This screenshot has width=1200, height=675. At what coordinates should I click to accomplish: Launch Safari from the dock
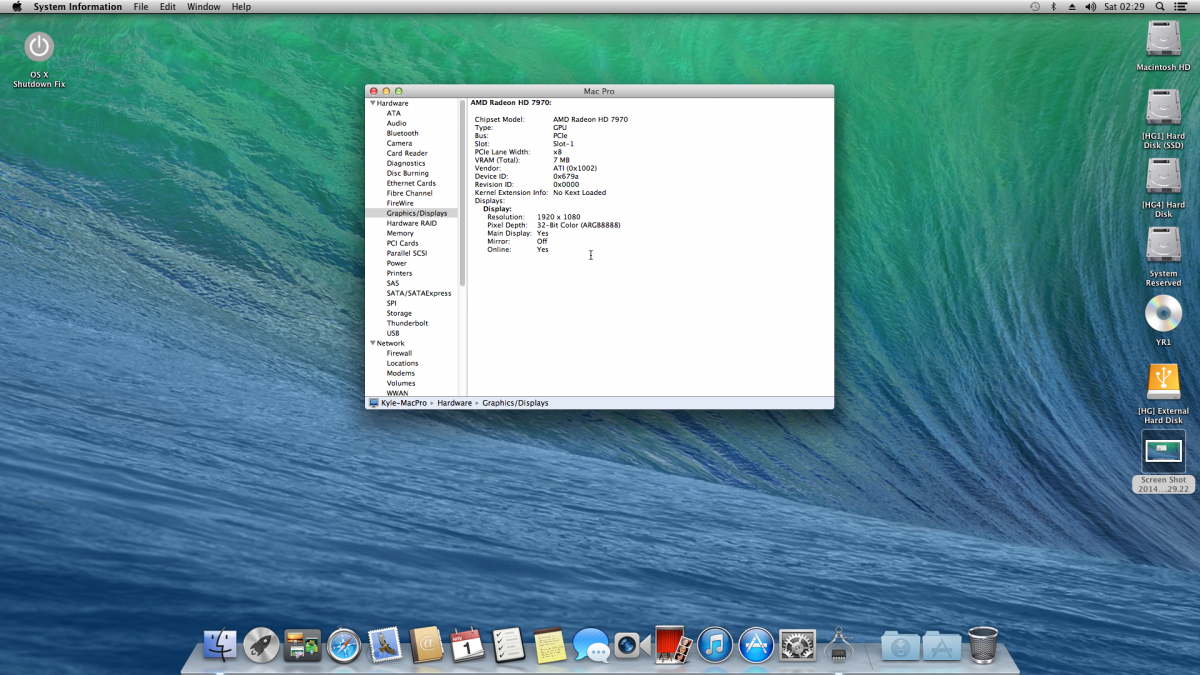[343, 645]
